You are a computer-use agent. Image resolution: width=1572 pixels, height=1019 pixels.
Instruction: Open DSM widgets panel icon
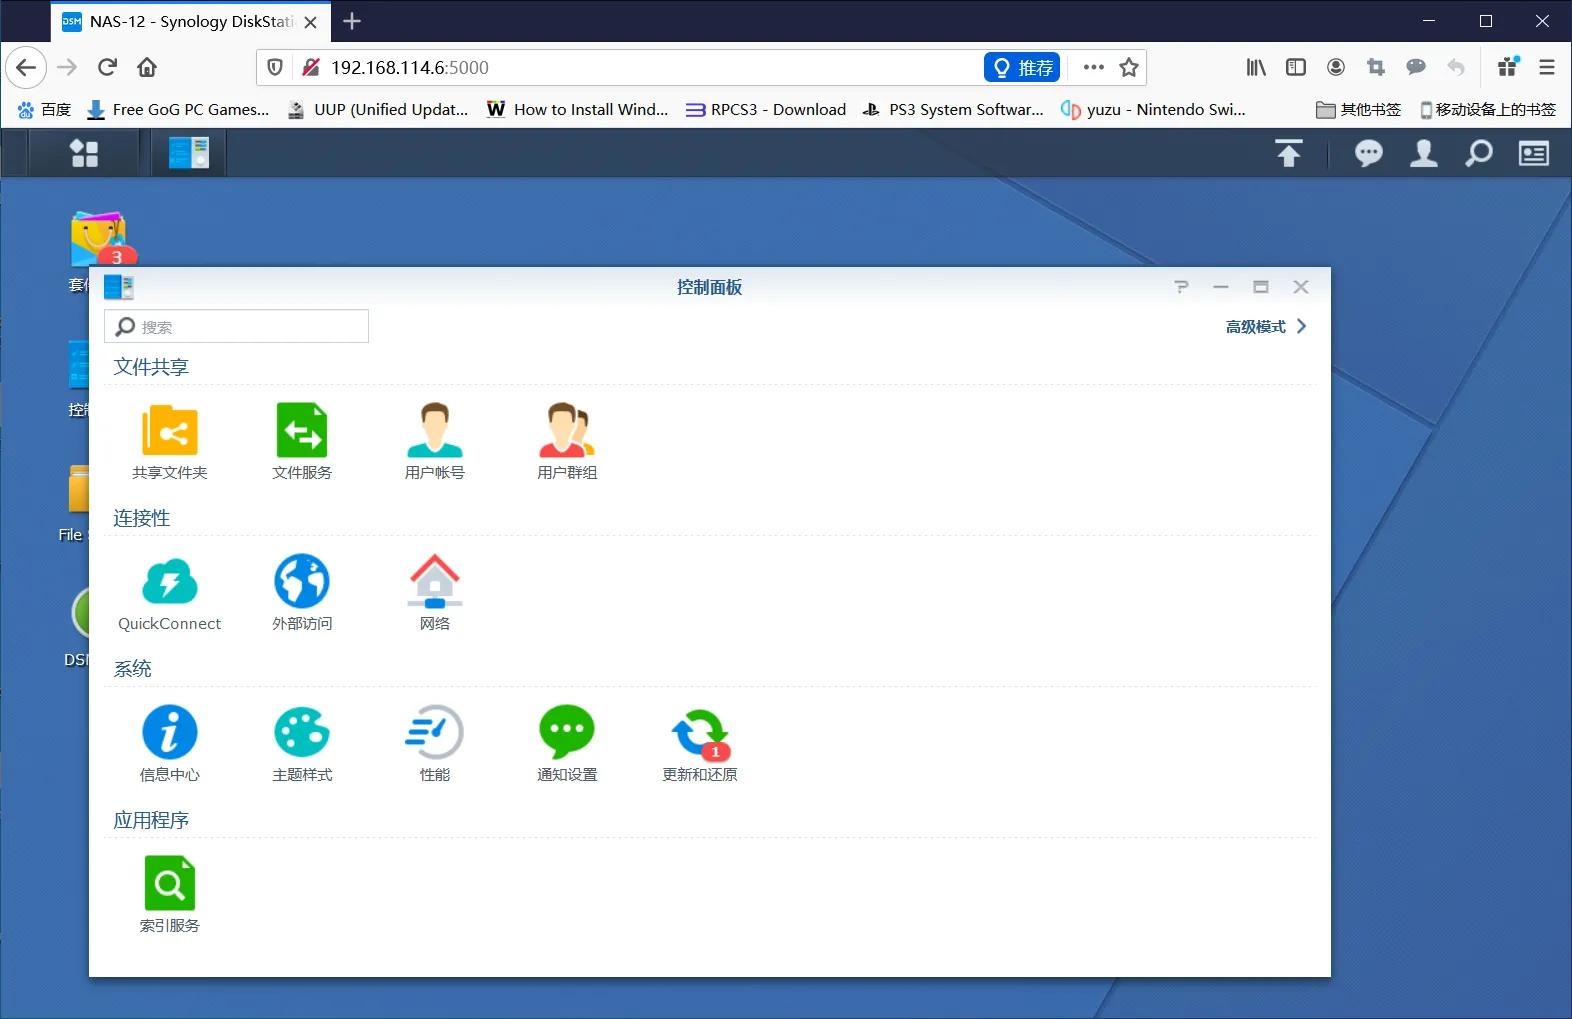(x=1534, y=153)
